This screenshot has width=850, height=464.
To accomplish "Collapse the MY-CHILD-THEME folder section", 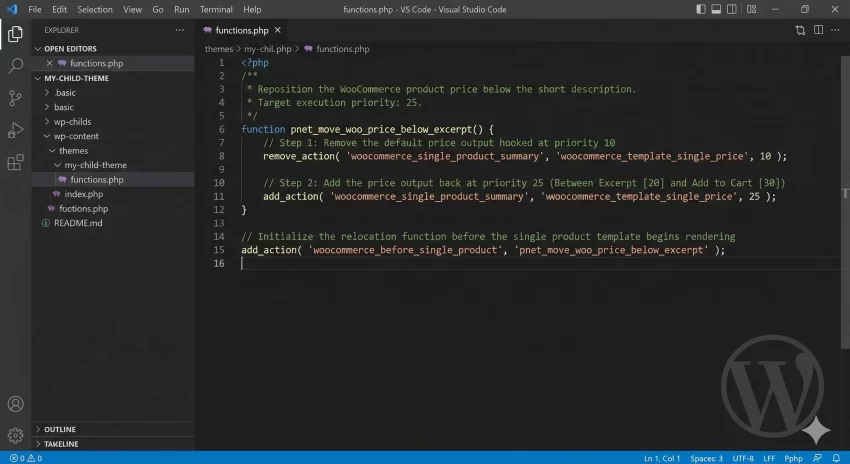I will 113,78.
